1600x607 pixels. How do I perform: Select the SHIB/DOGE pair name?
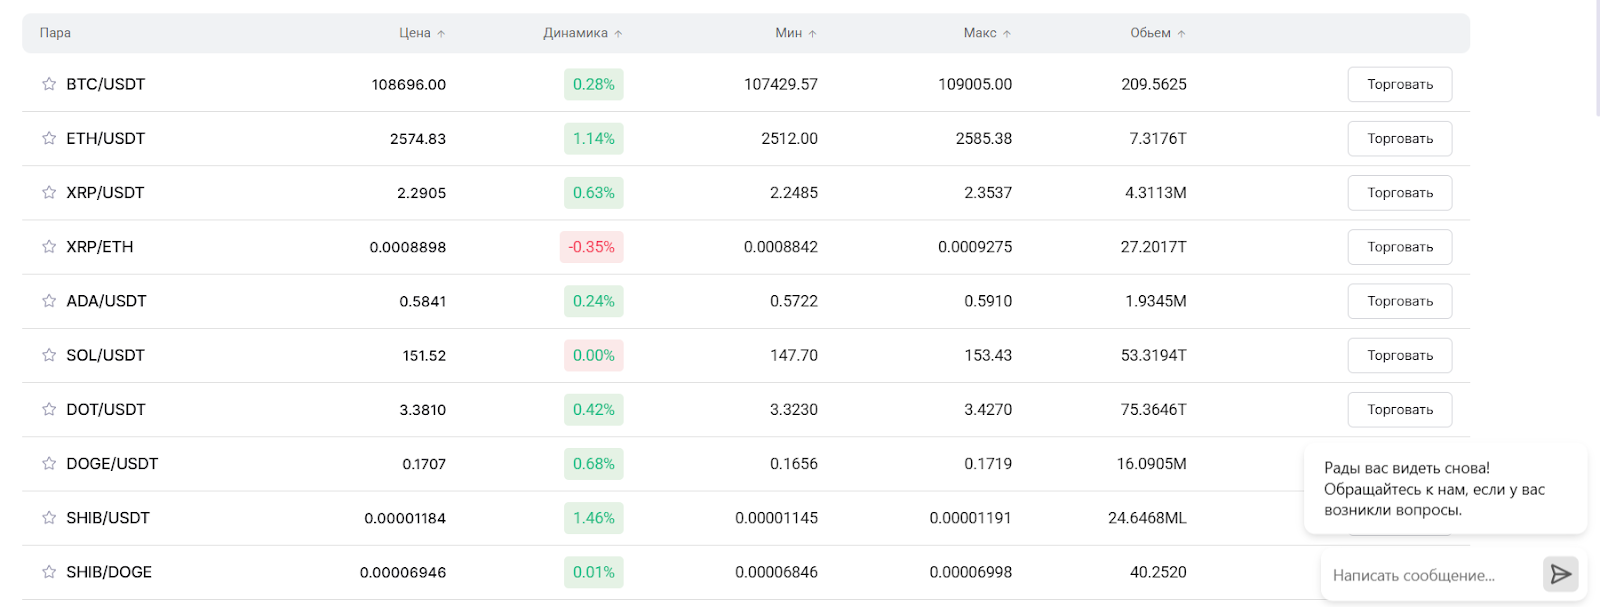pos(109,571)
